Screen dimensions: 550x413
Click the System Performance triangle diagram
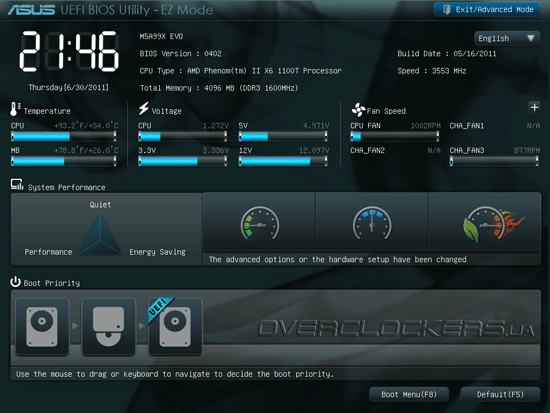click(x=100, y=235)
